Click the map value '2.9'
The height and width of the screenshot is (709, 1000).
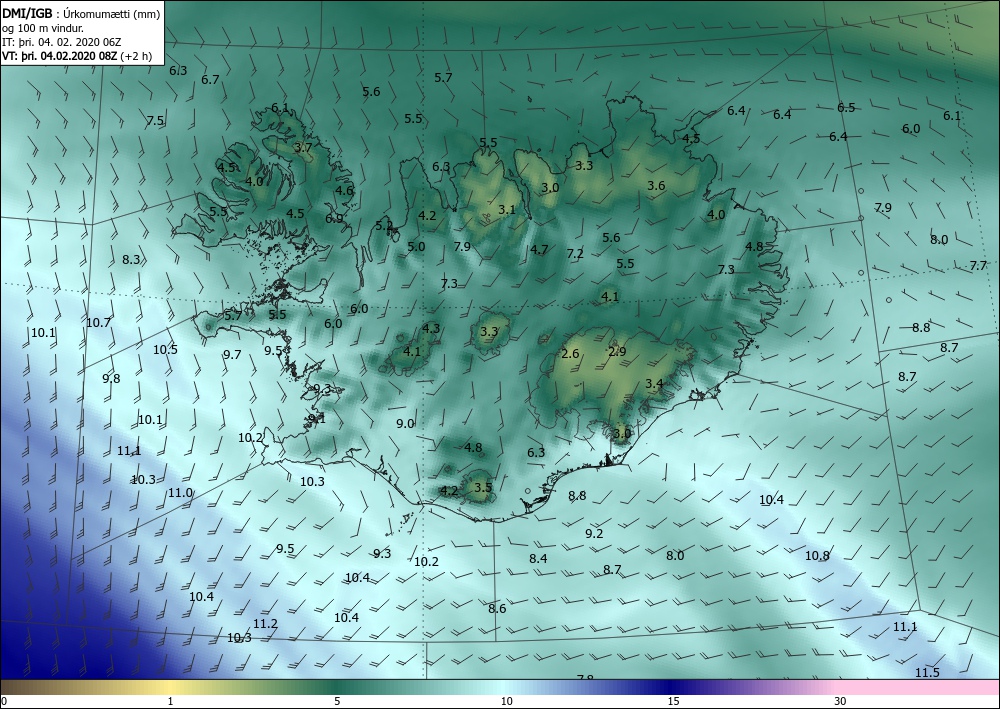[x=617, y=351]
